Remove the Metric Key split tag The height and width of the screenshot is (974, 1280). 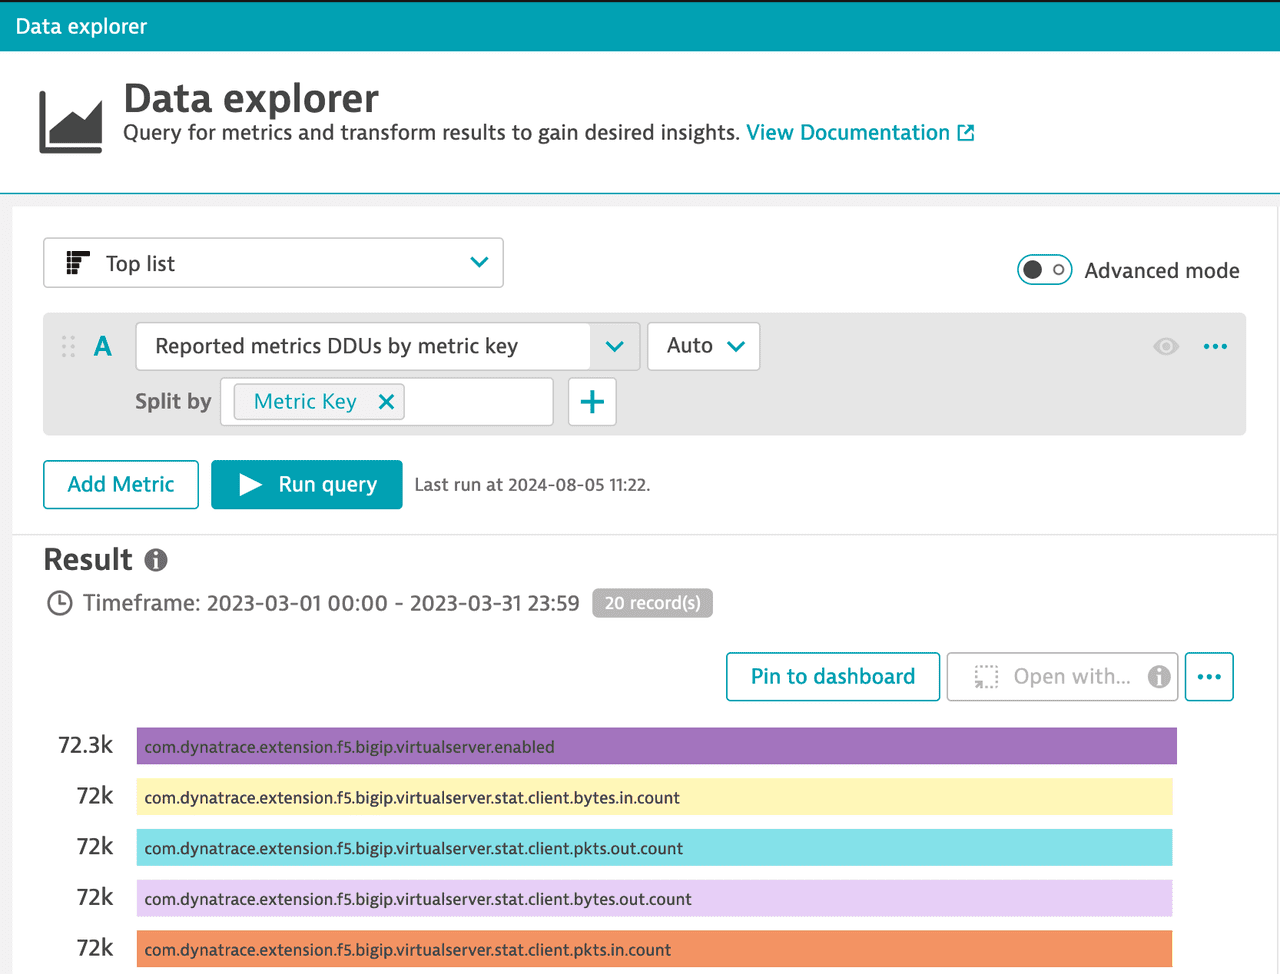(386, 402)
